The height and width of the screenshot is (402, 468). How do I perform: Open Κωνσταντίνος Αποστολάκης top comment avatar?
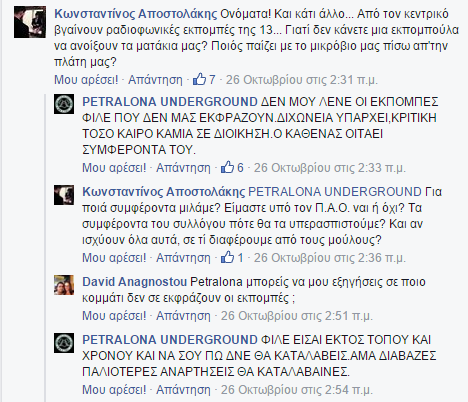30,22
